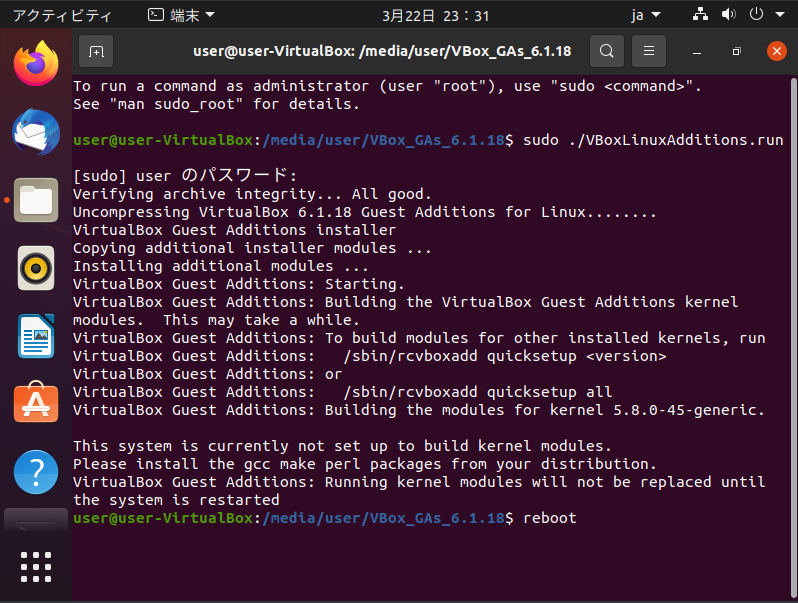Click the terminal vertical scrollbar
The width and height of the screenshot is (798, 603).
pos(793,336)
